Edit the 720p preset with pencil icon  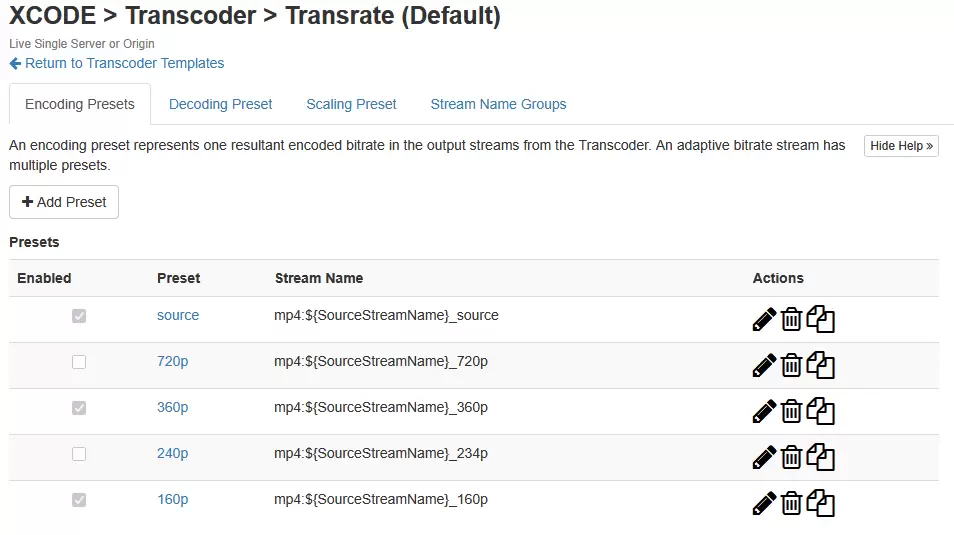(x=764, y=365)
